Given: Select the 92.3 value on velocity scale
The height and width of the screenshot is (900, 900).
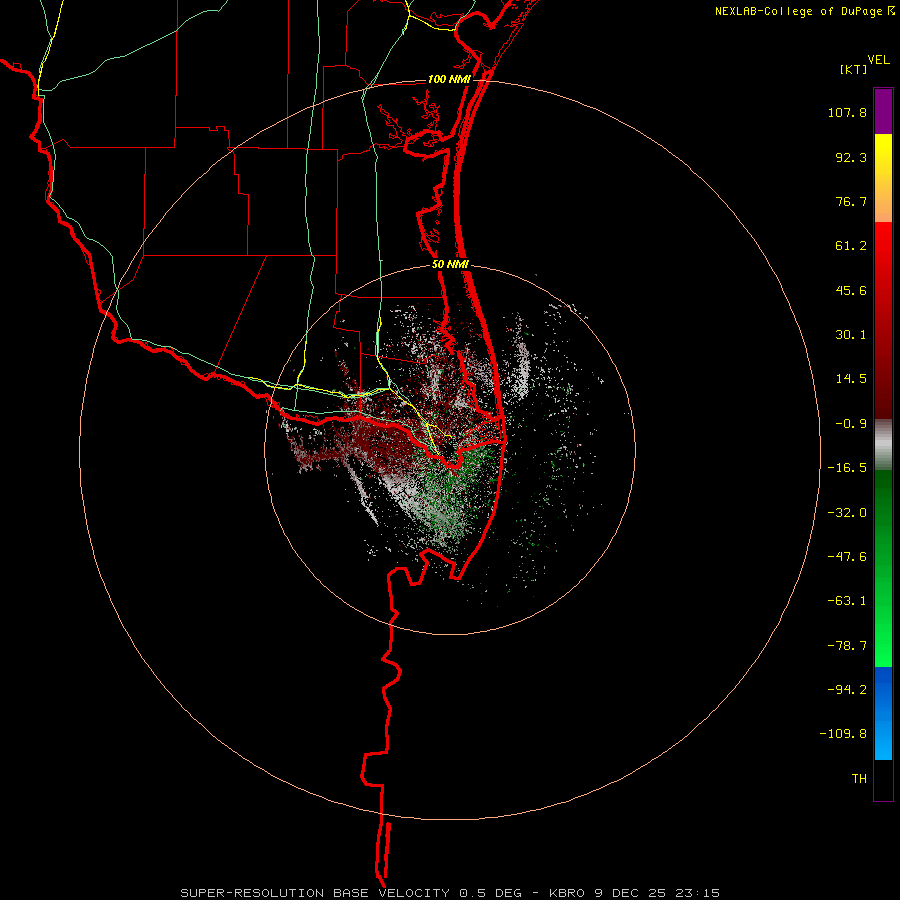Looking at the screenshot, I should pyautogui.click(x=851, y=157).
